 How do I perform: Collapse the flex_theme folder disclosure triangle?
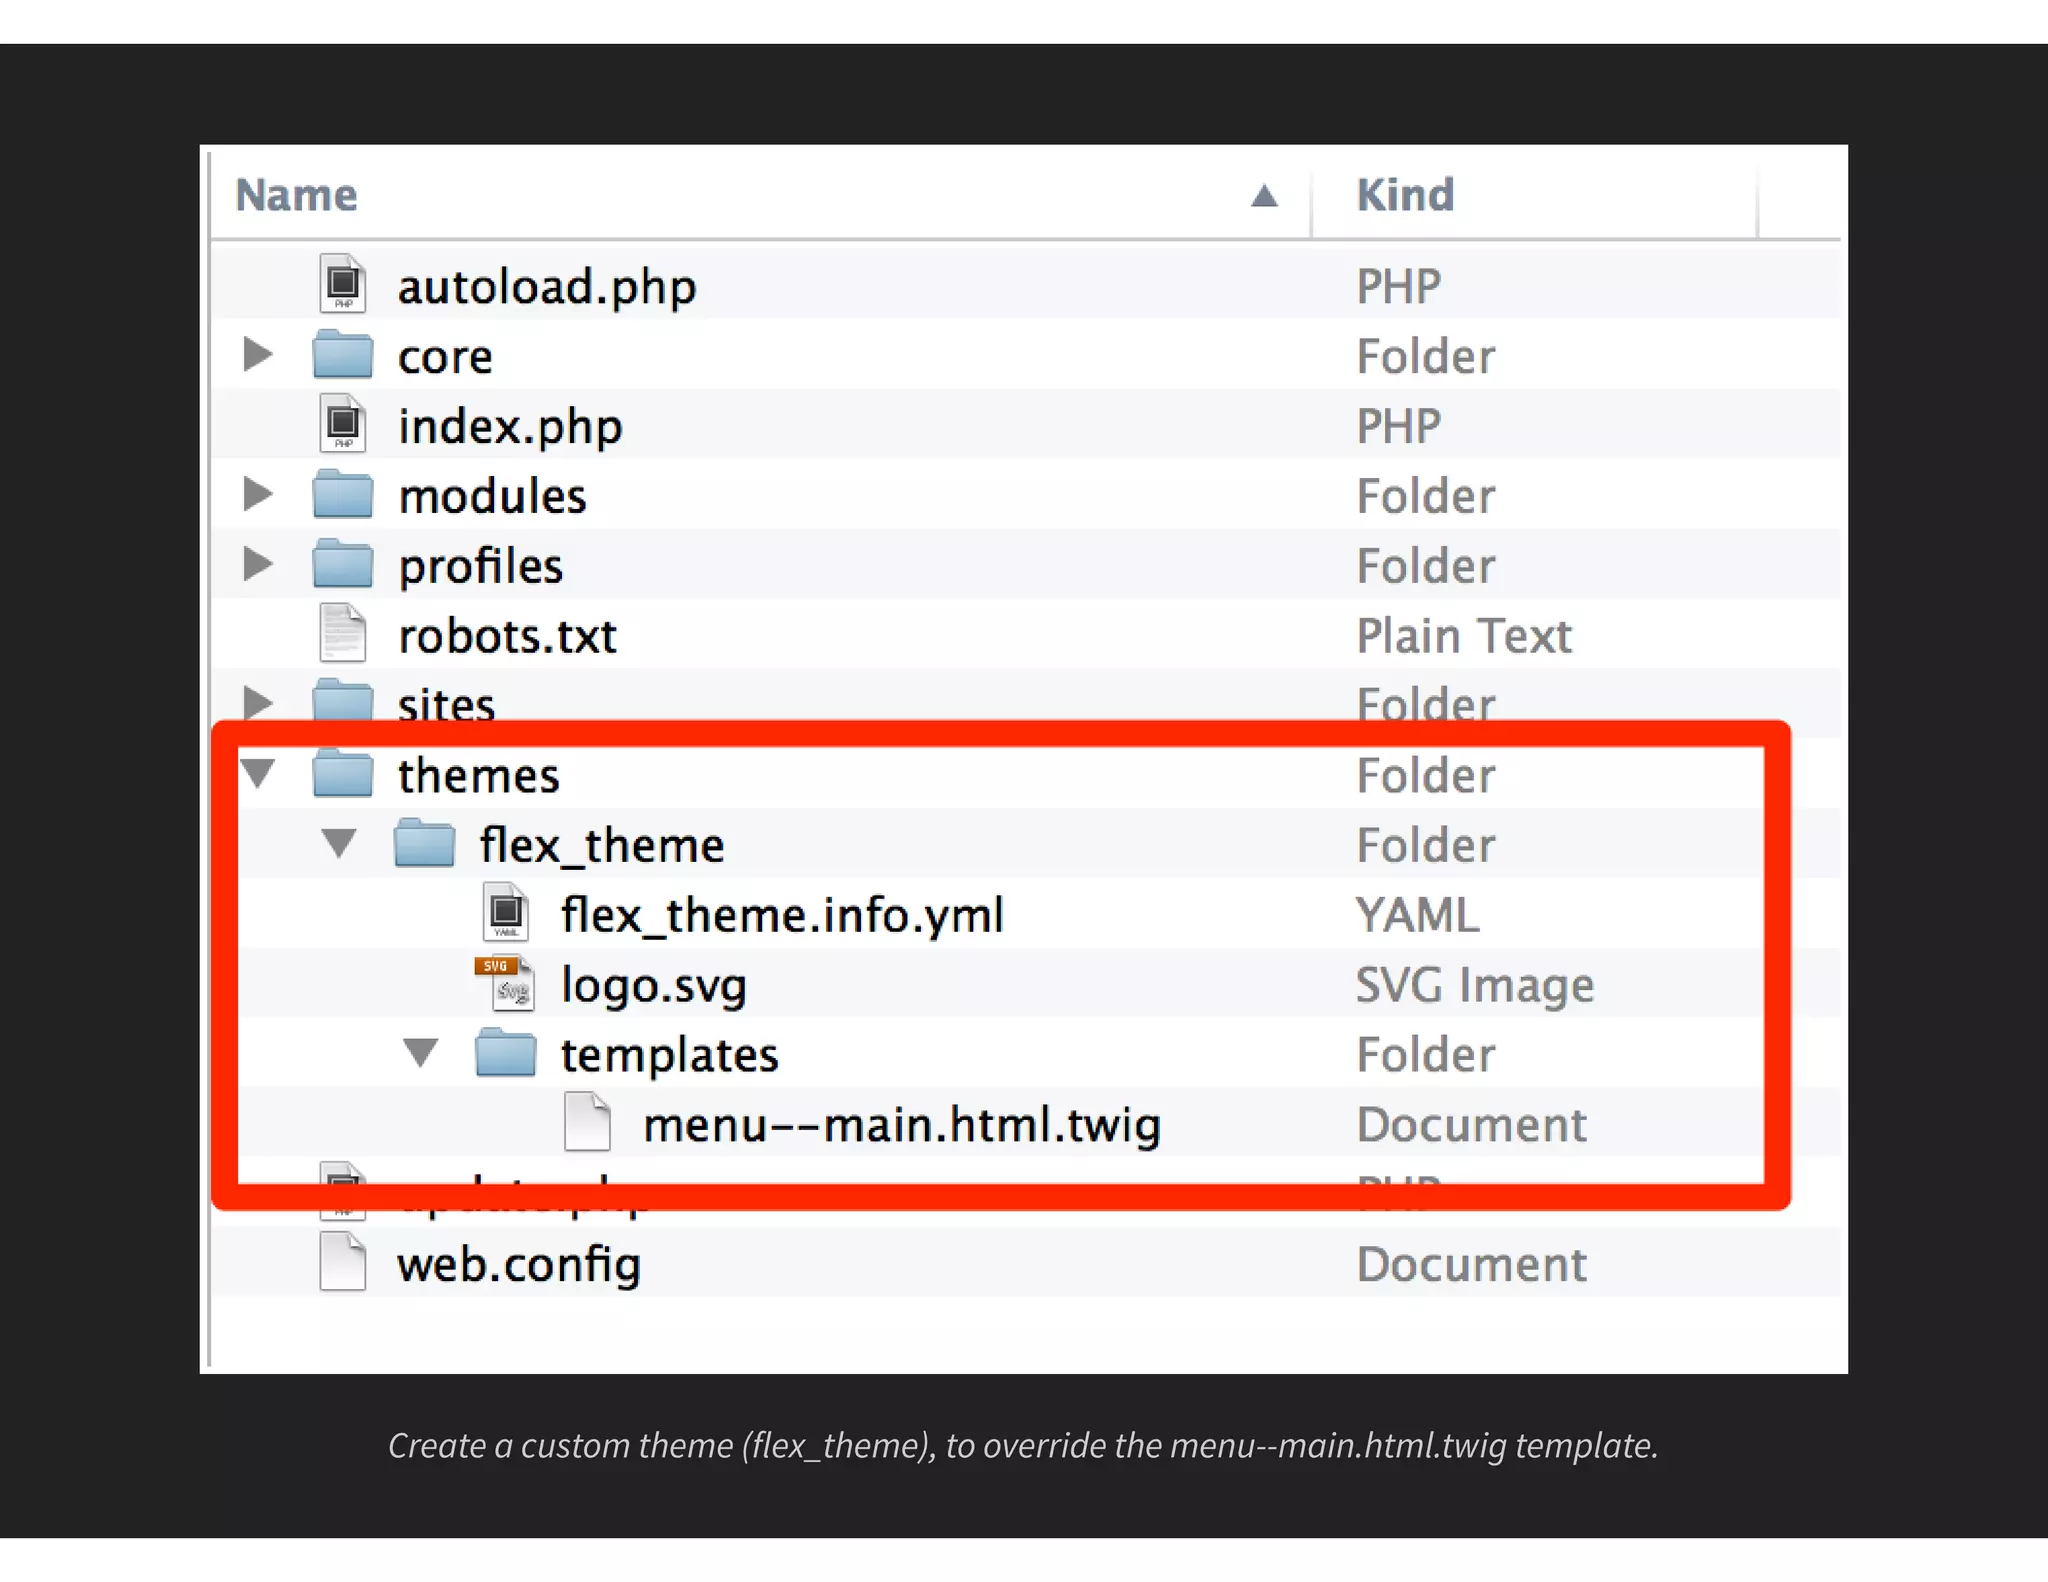coord(339,844)
